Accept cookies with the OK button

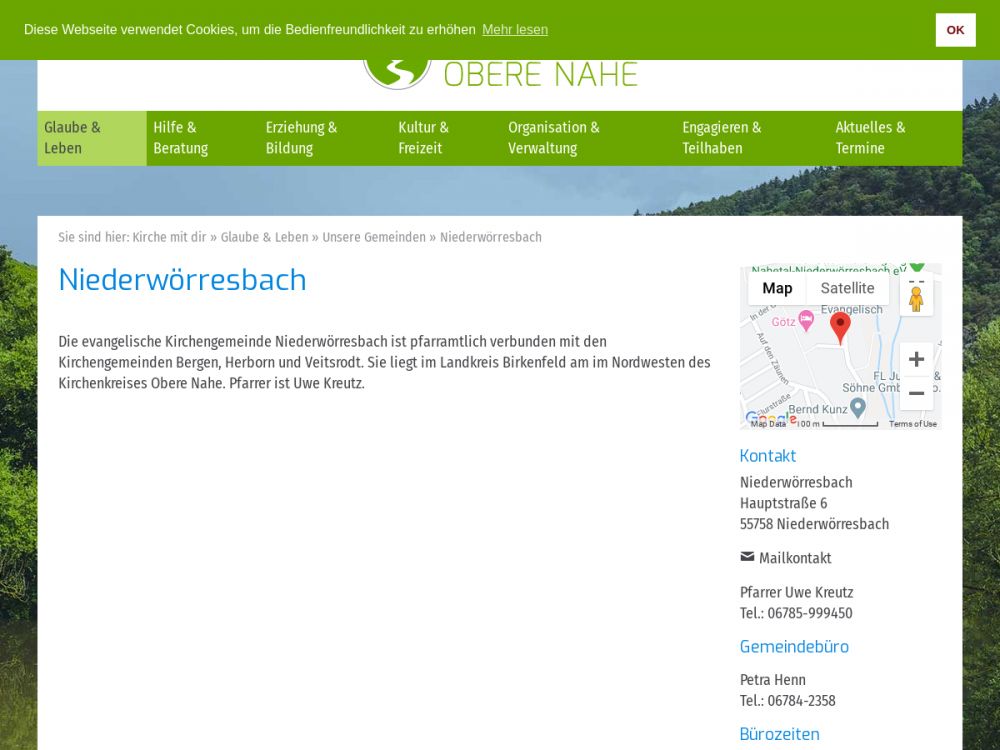955,30
